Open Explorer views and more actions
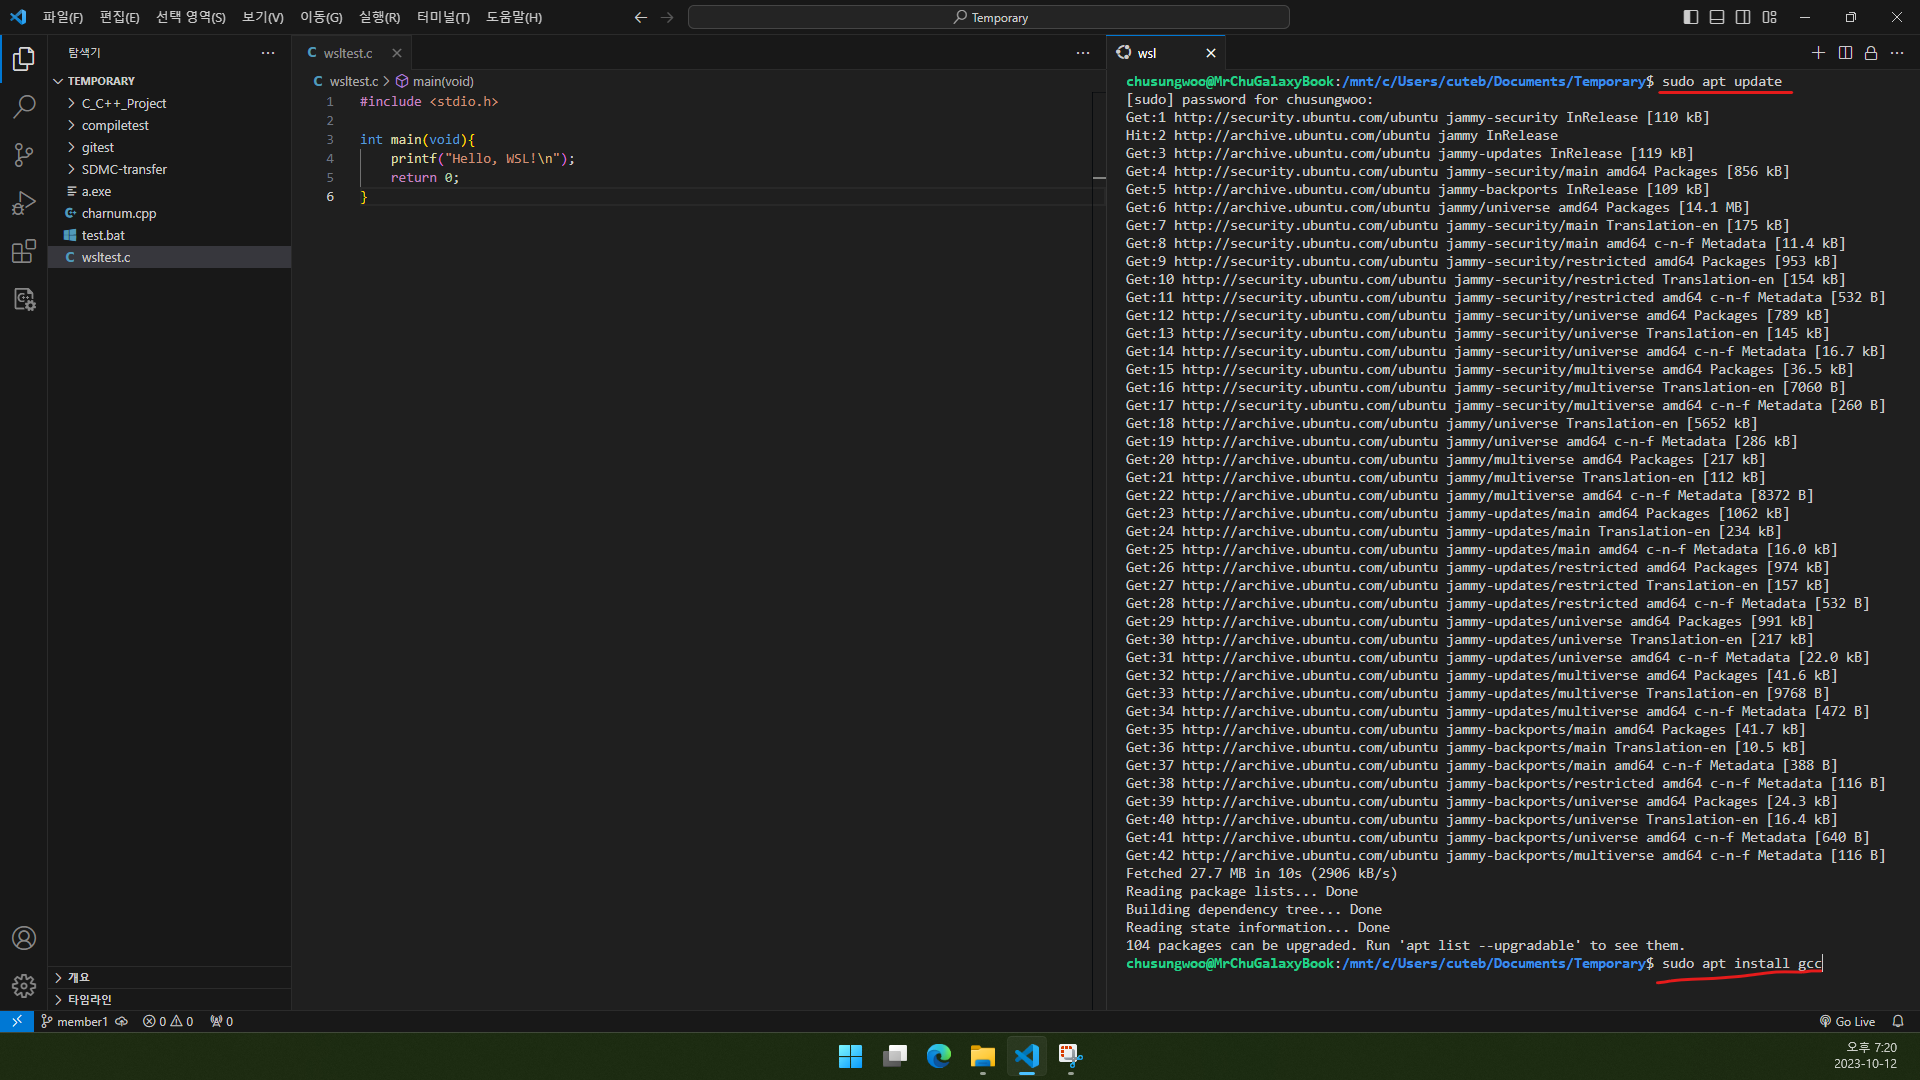Viewport: 1920px width, 1080px height. tap(268, 53)
